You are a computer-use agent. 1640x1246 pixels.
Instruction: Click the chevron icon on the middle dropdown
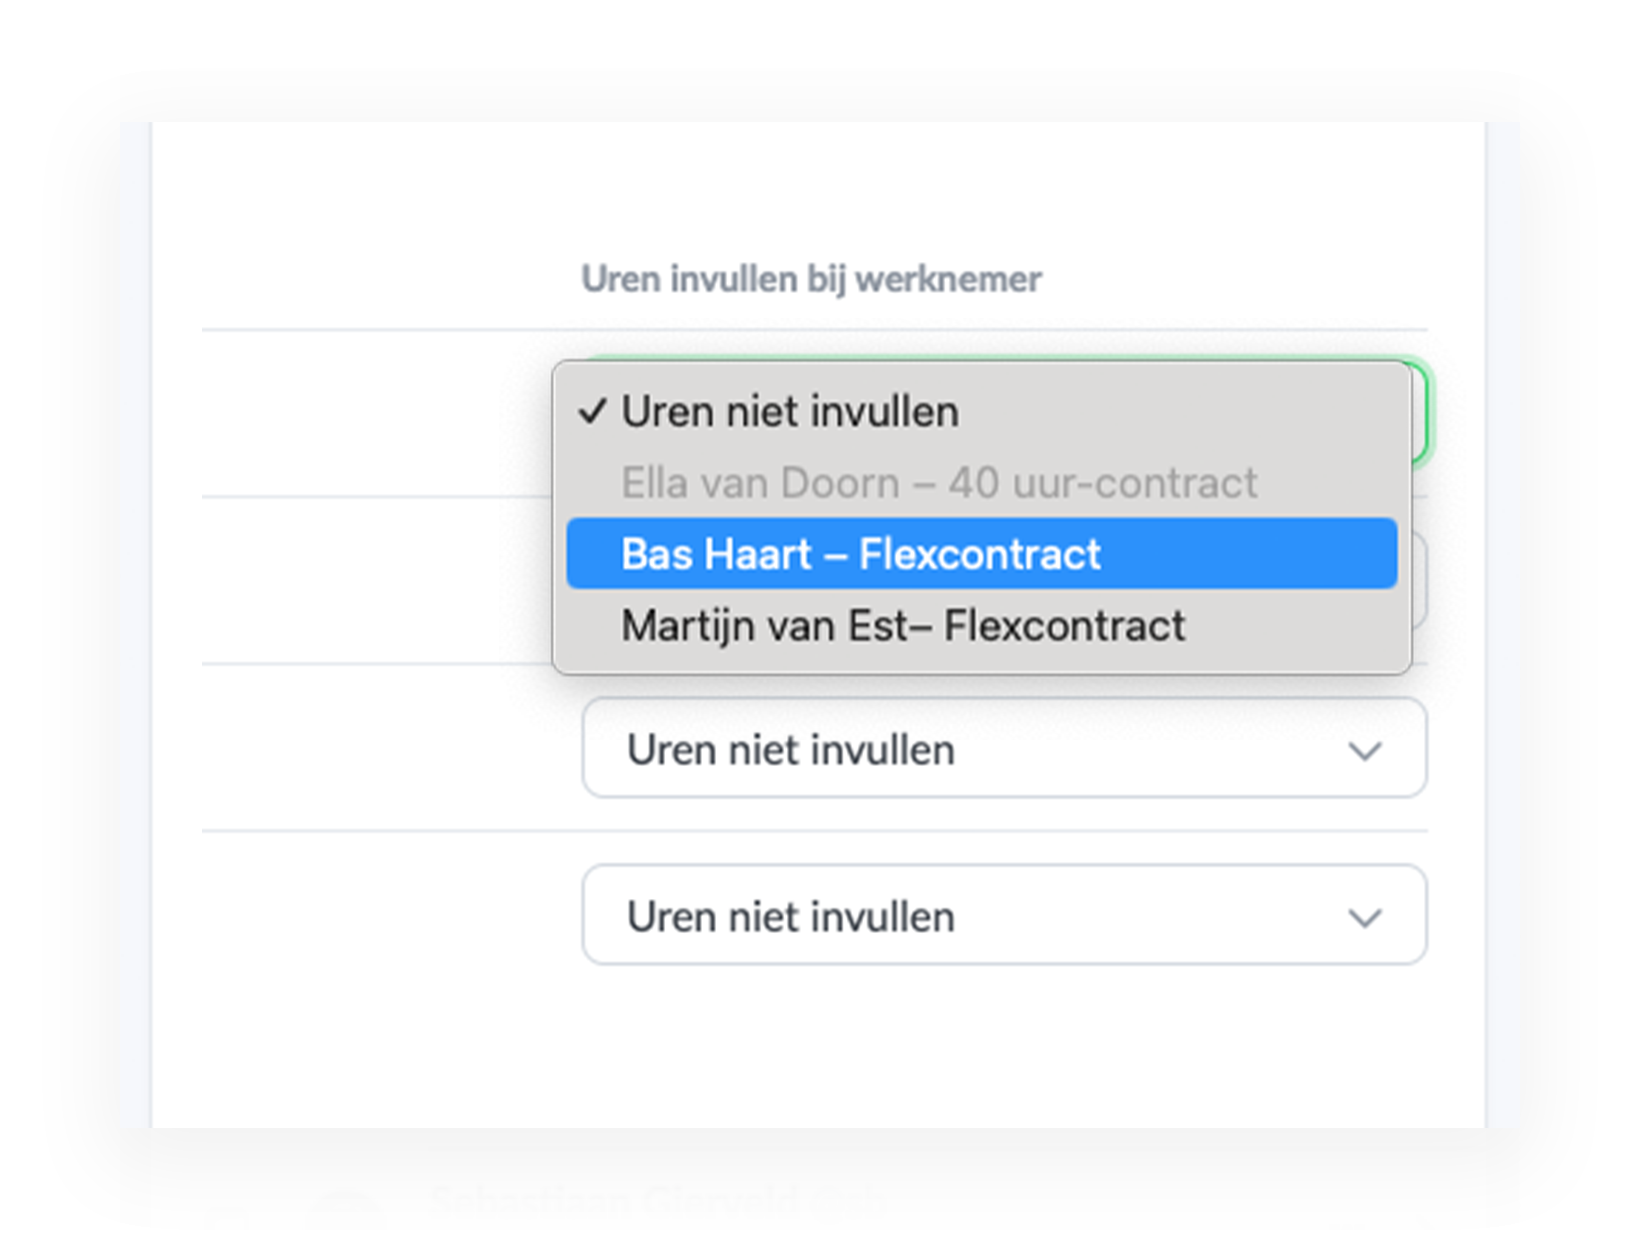(x=1368, y=752)
